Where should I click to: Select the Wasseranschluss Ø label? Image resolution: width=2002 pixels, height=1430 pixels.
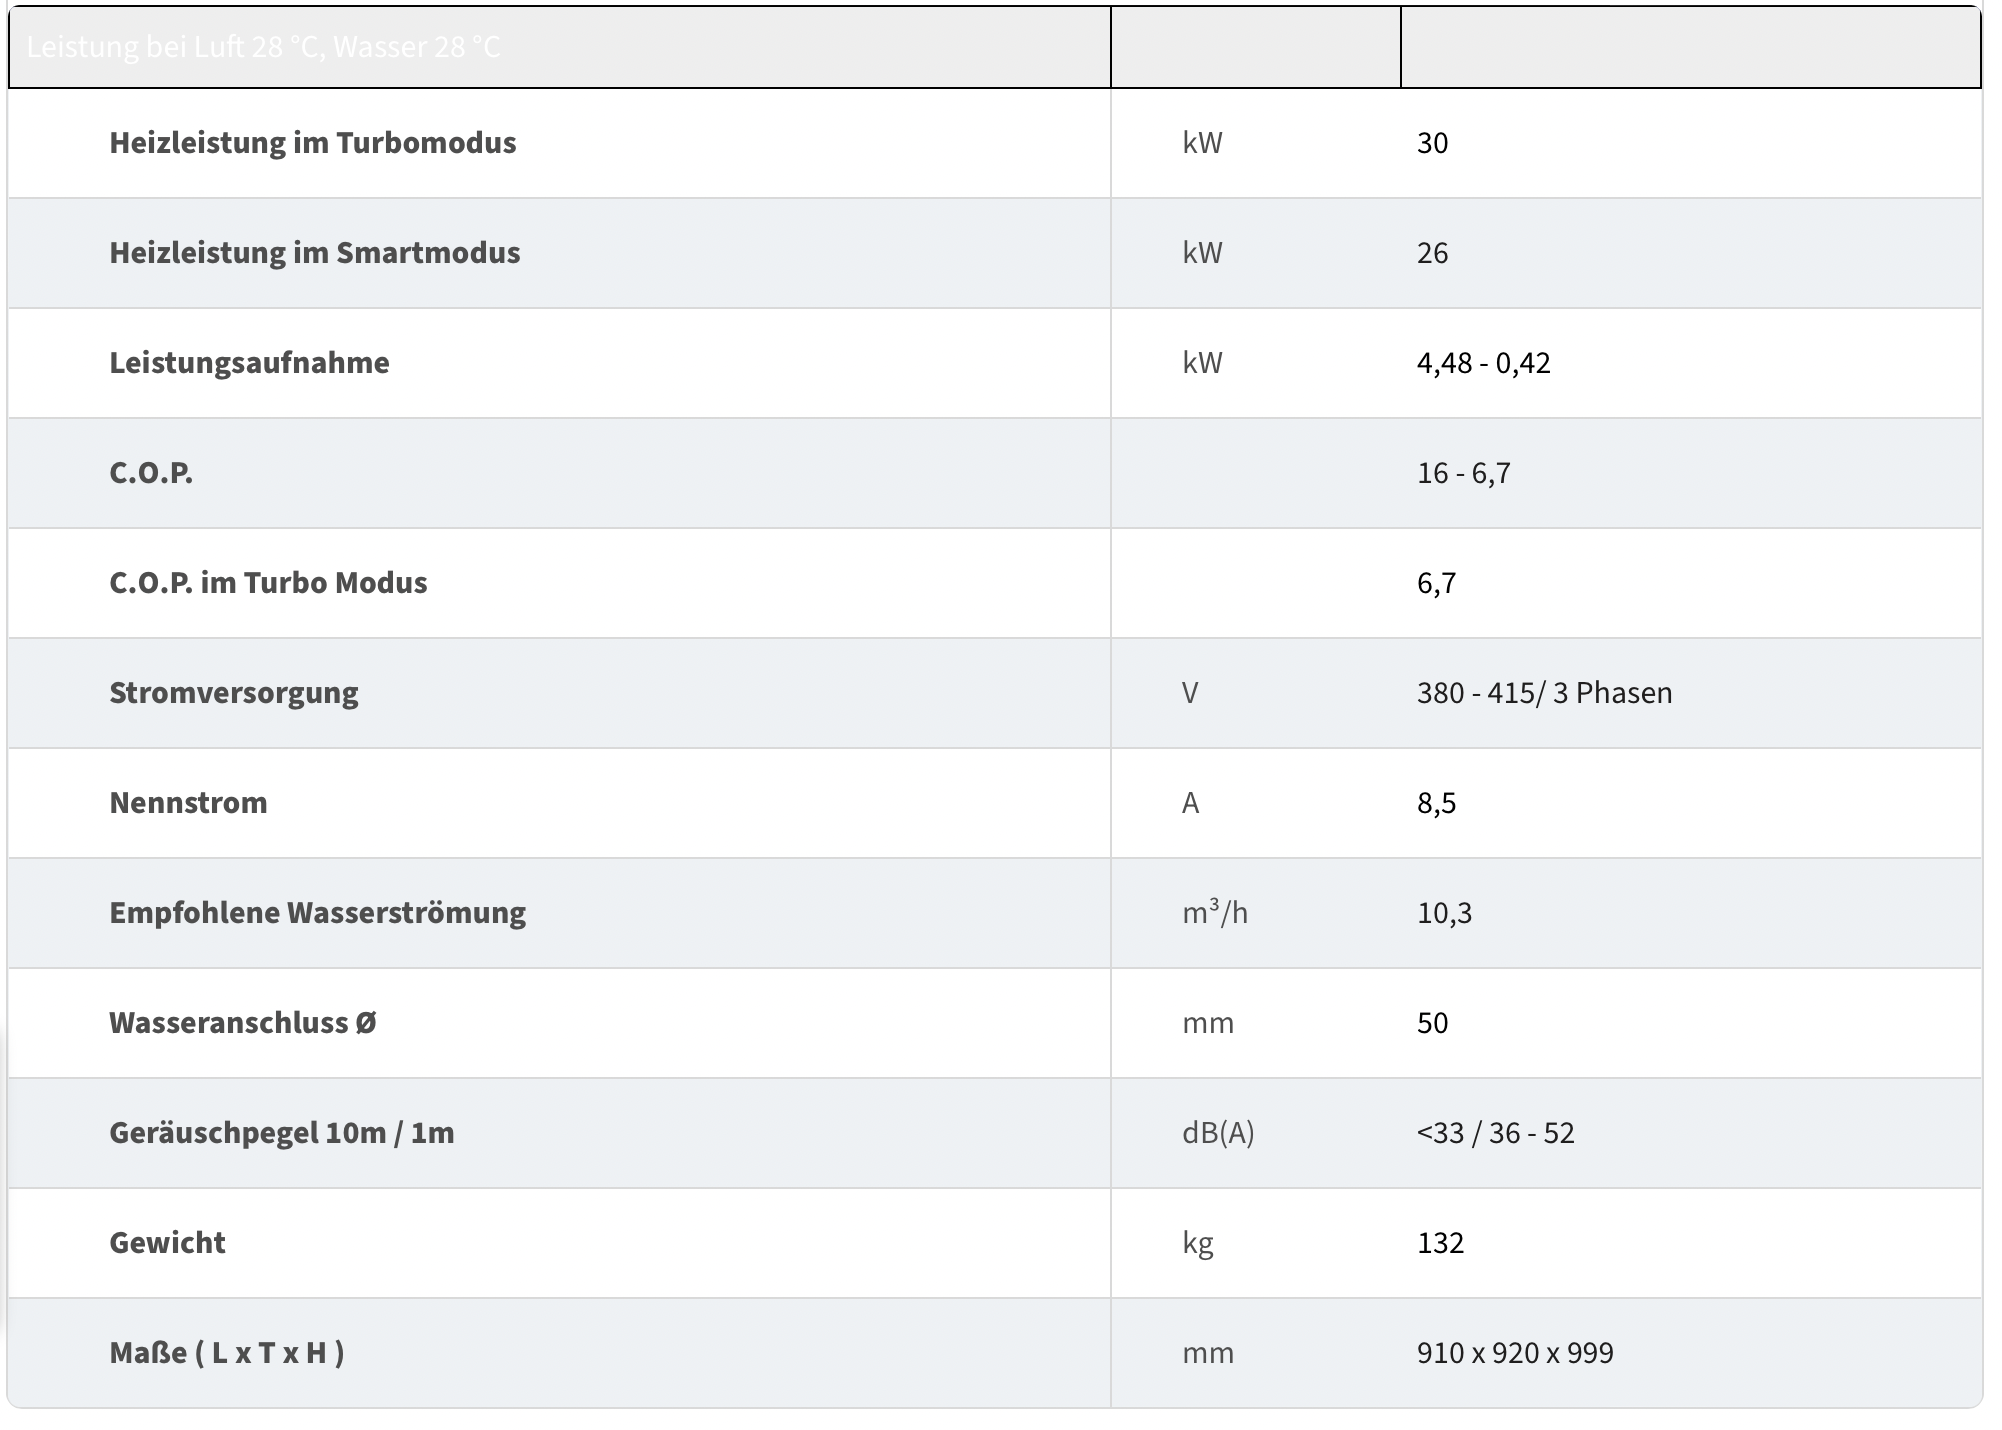243,1023
